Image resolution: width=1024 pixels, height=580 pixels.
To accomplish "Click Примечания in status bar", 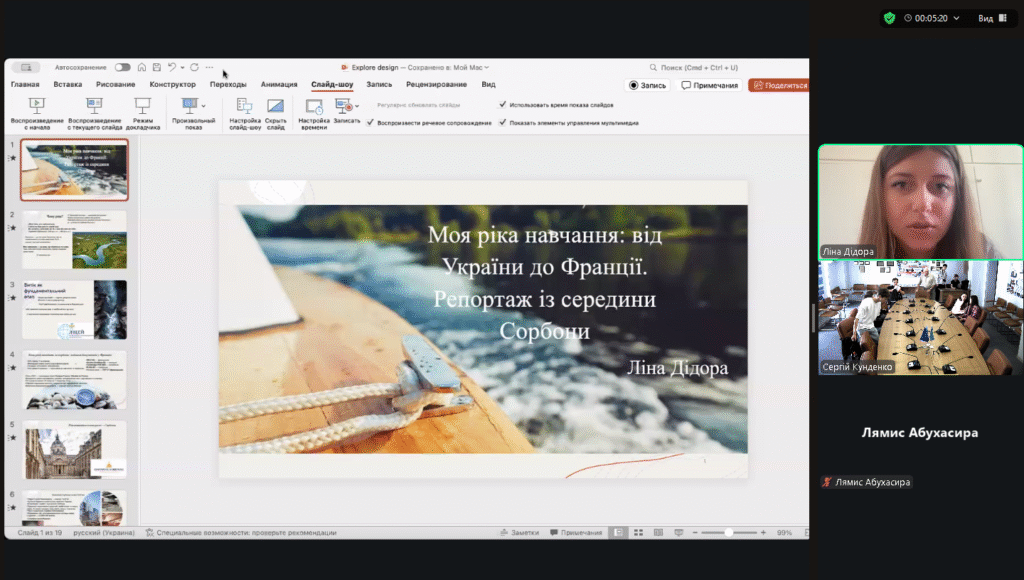I will coord(576,532).
